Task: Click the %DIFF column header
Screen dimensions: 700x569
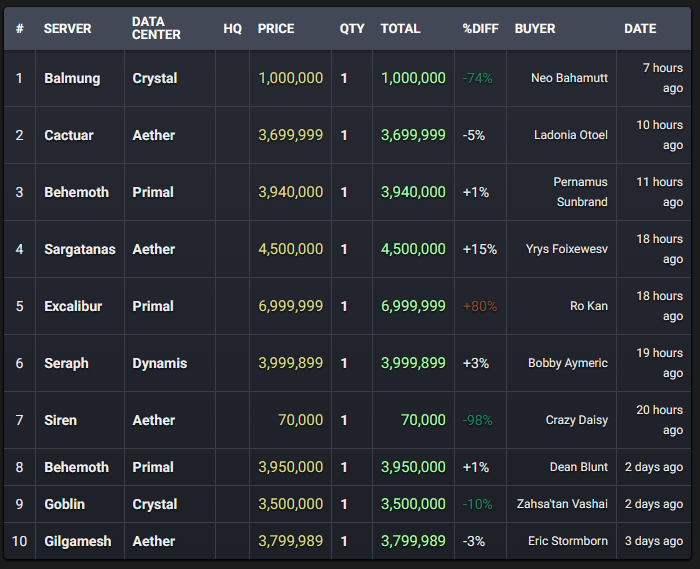Action: click(480, 29)
